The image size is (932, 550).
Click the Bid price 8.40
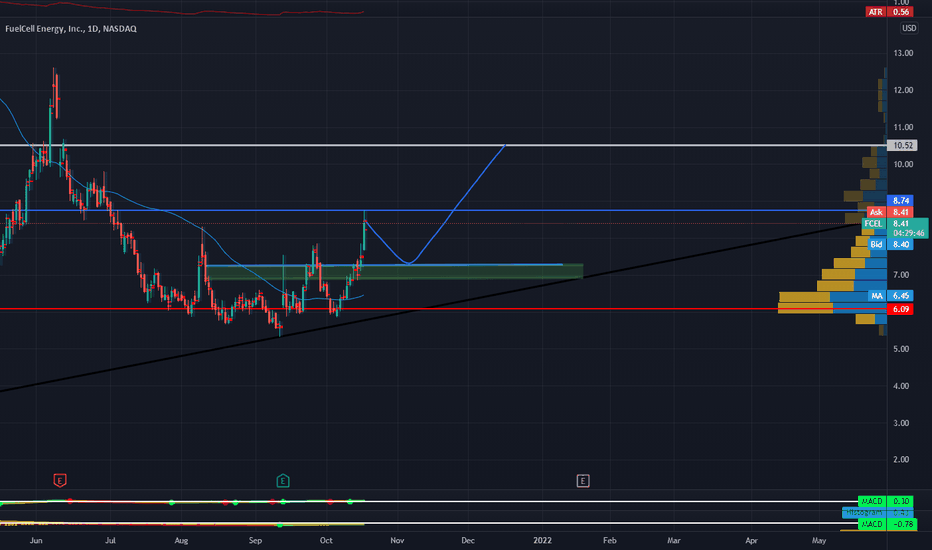pos(900,244)
